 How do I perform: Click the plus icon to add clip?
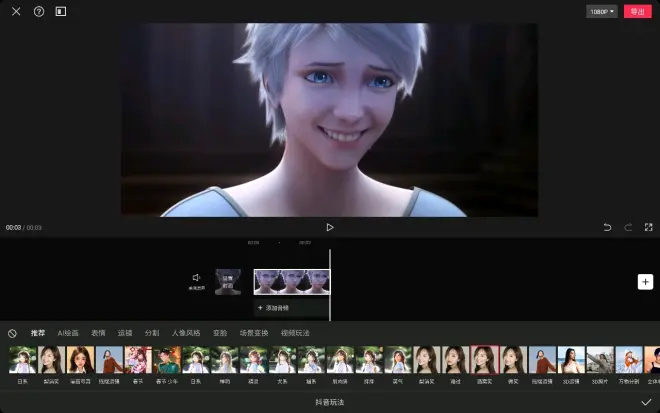point(645,282)
